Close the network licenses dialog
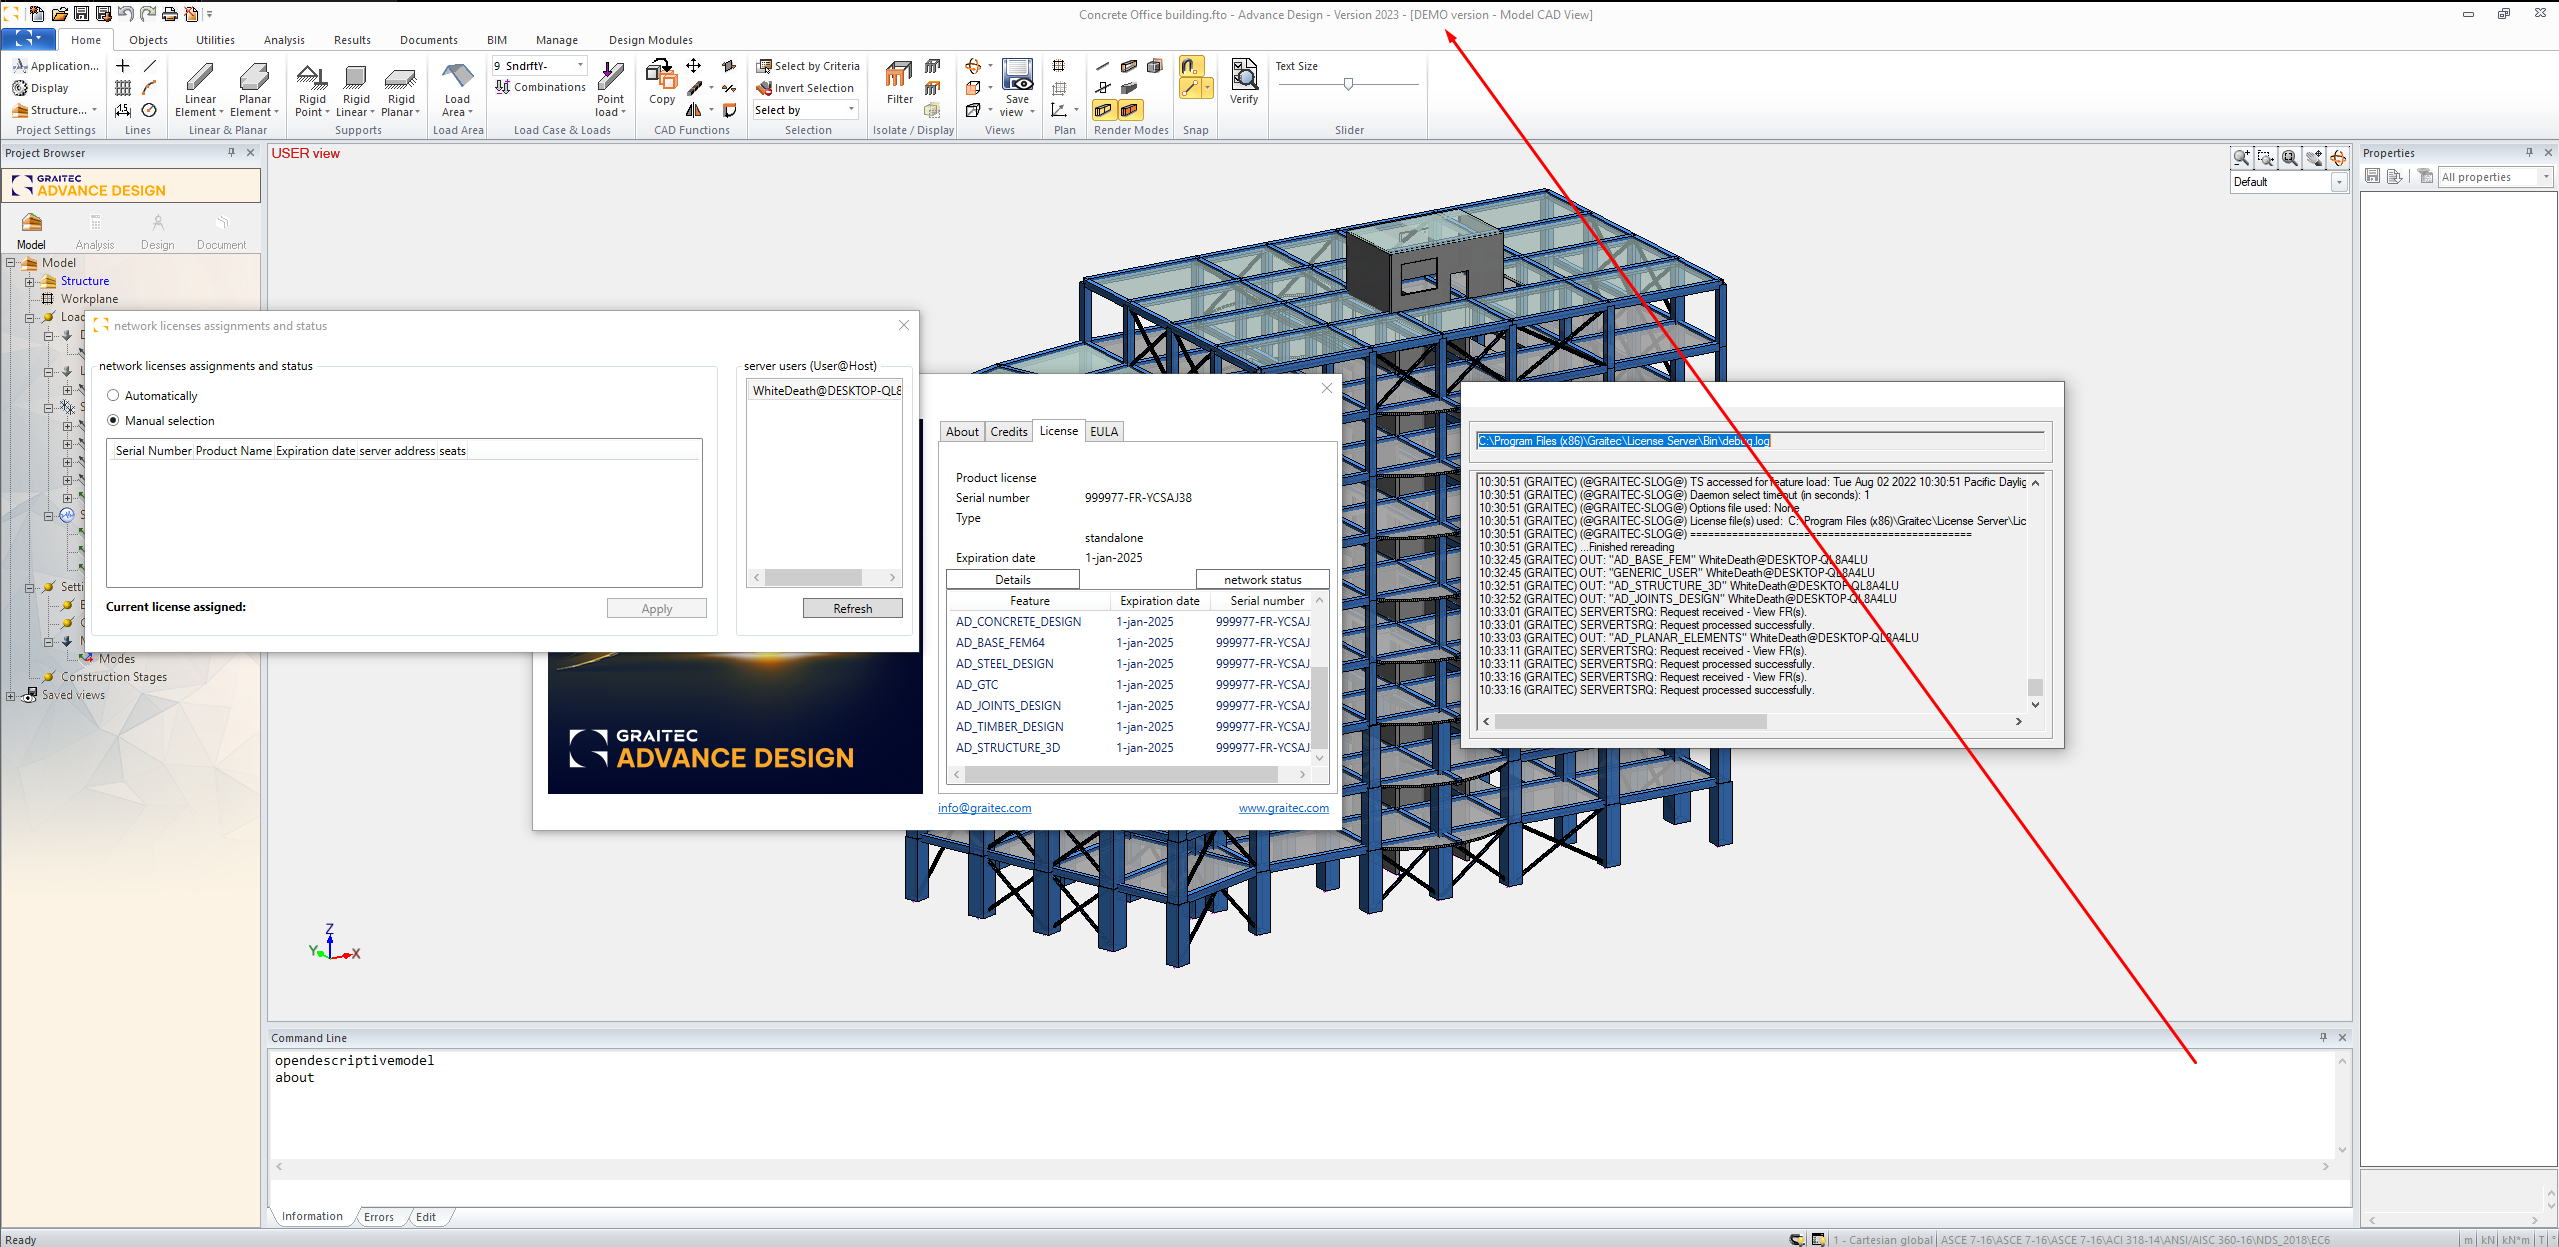Screen dimensions: 2559x1247 [x=904, y=326]
